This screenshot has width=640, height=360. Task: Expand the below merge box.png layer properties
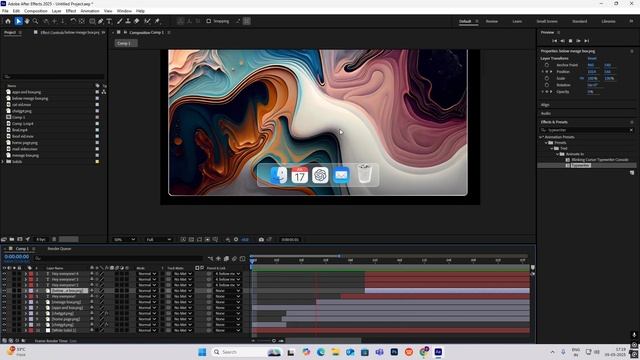pos(26,291)
